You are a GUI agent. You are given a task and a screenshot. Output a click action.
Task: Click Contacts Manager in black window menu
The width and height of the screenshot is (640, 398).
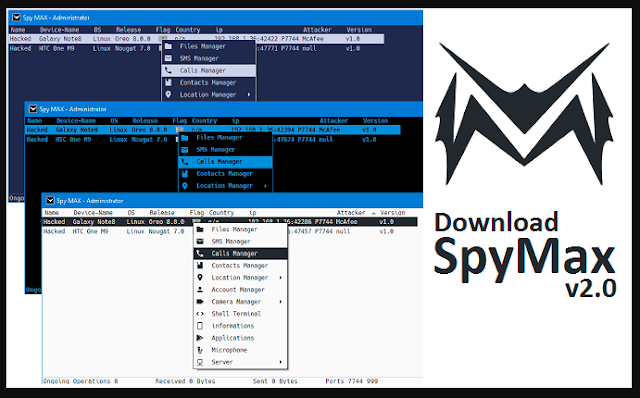pos(225,173)
